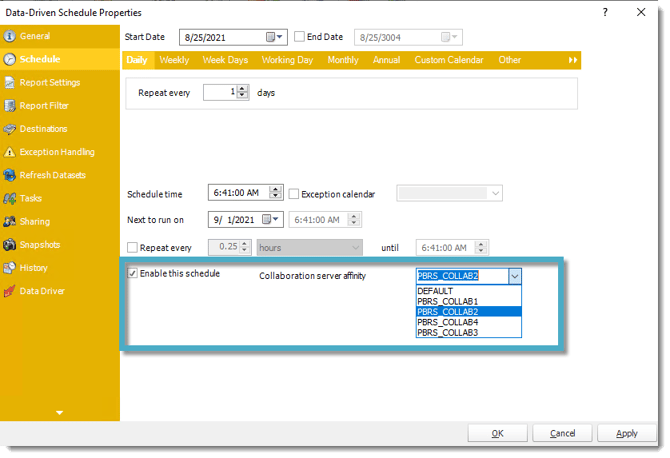Click the until time stepper
This screenshot has height=458, width=670.
click(481, 247)
